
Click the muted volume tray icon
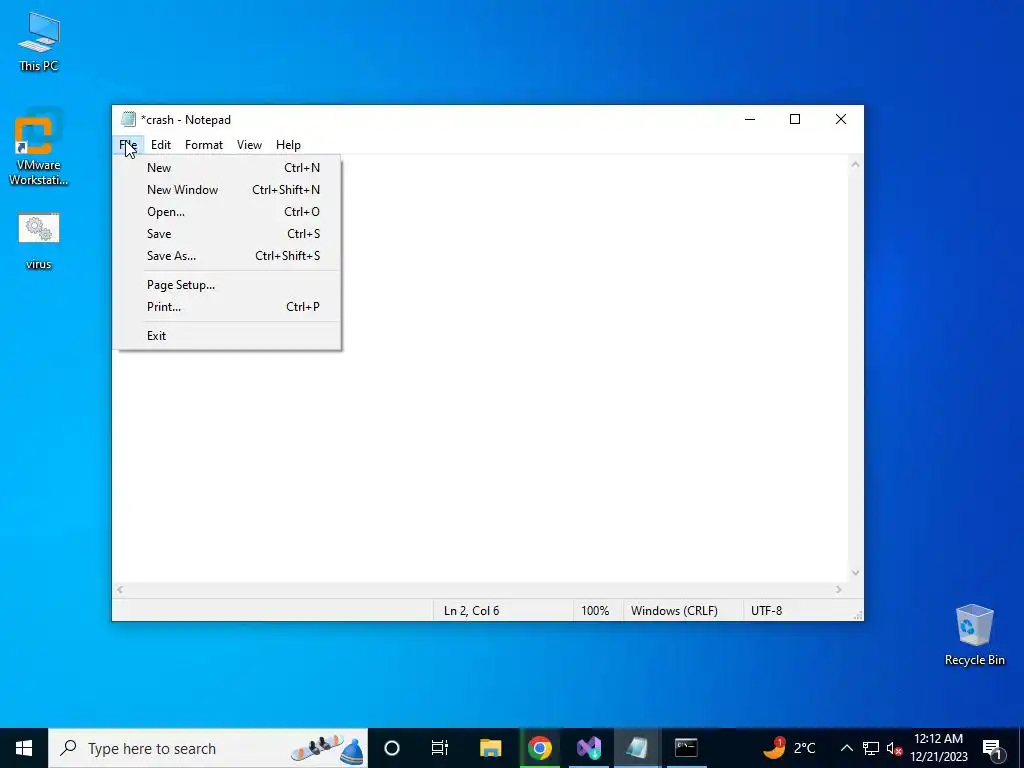894,748
